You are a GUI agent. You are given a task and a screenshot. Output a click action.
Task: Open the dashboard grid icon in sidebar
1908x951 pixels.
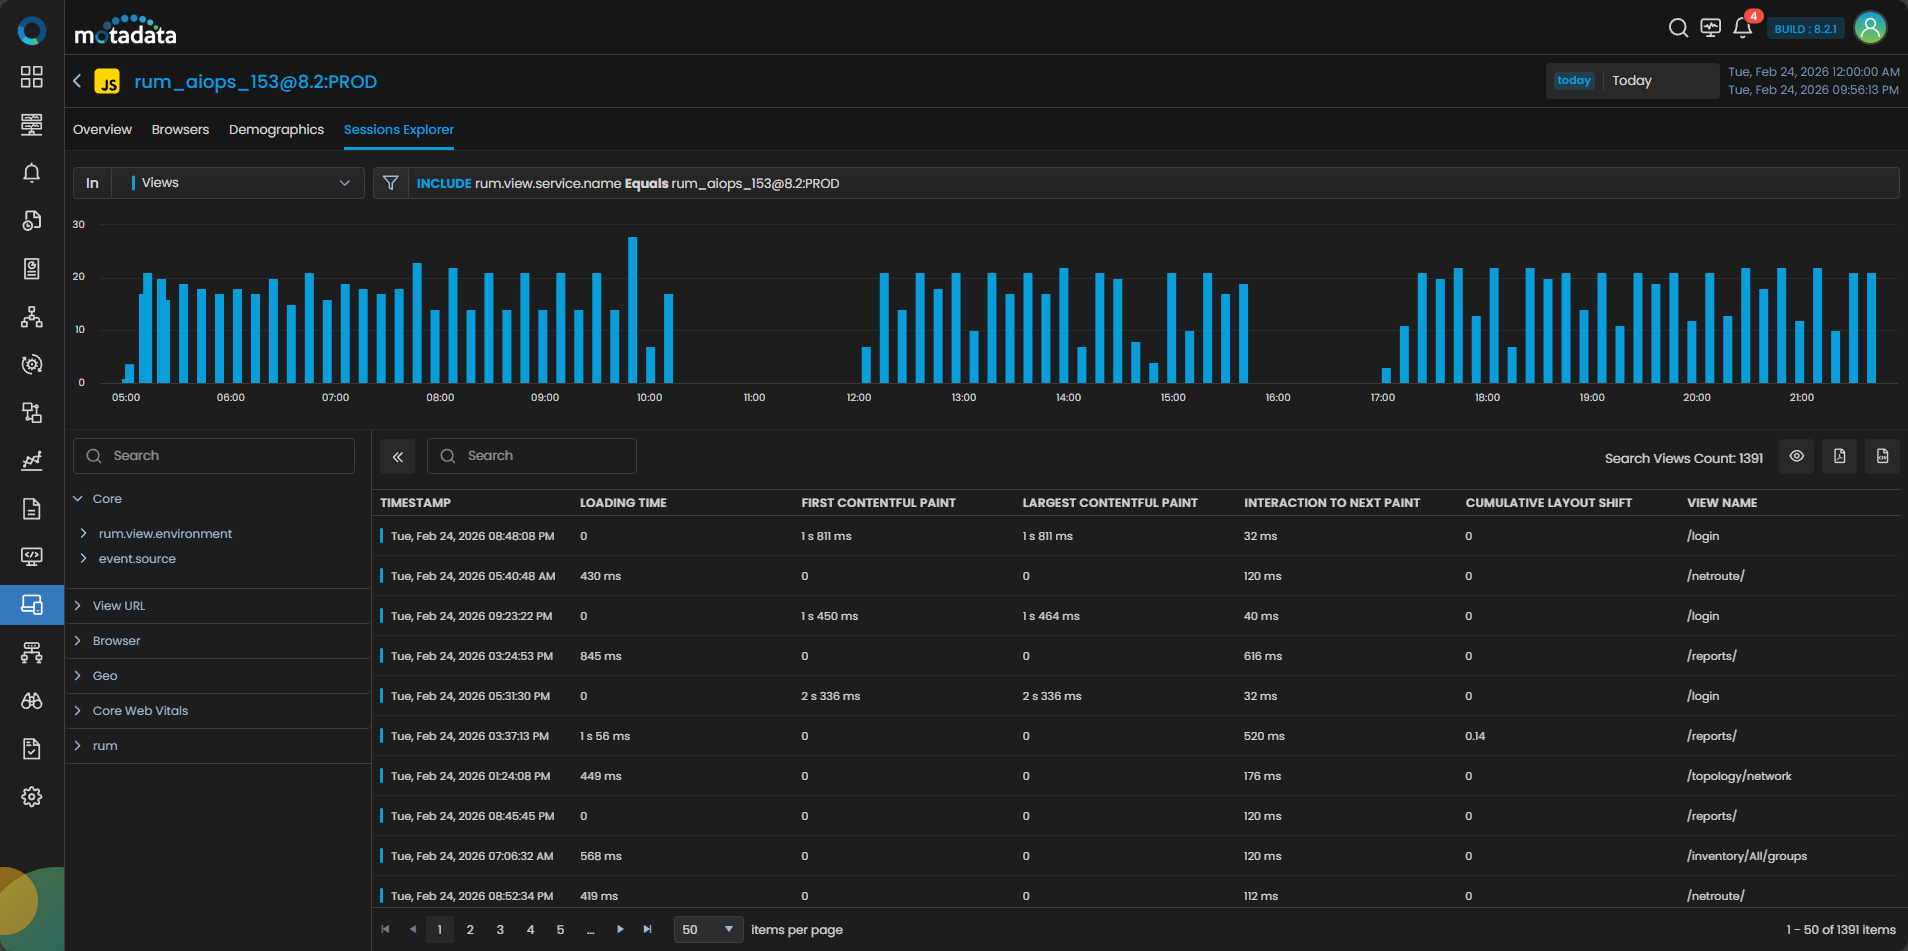[32, 77]
